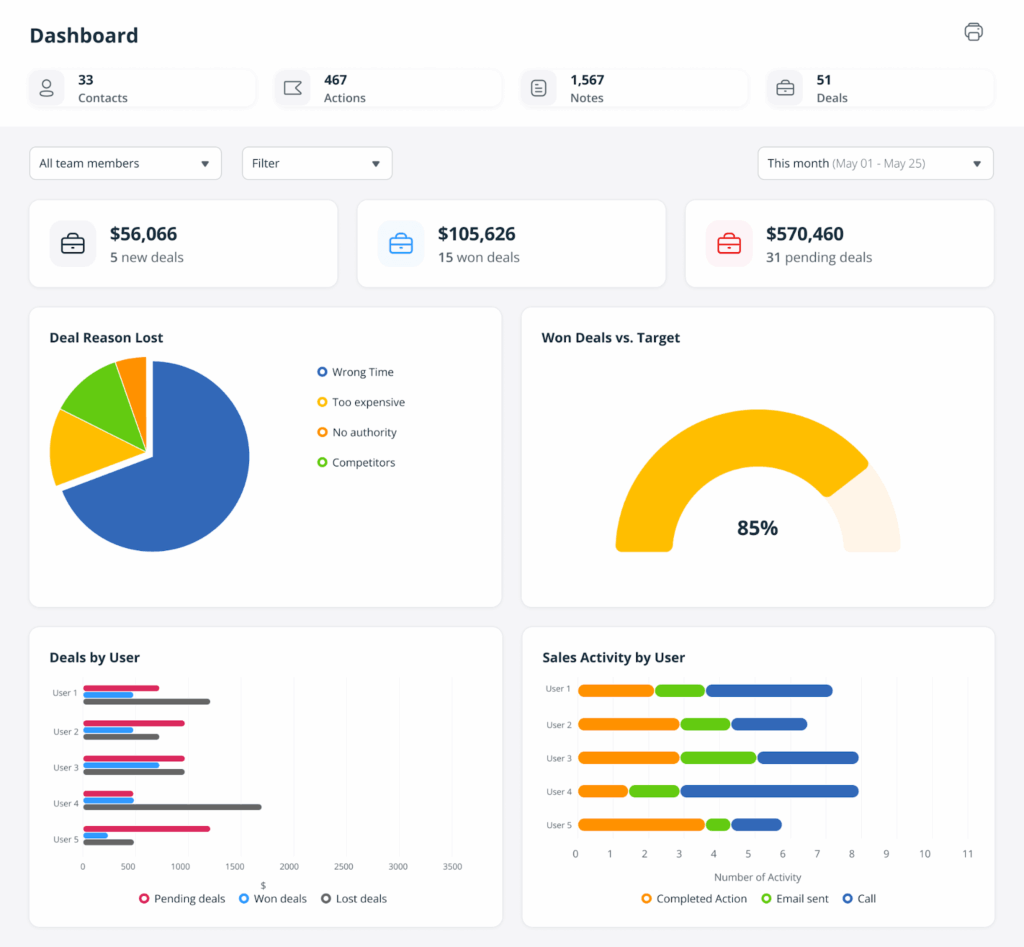Screen dimensions: 1024x947
Task: Open the This month date range dropdown
Action: [x=875, y=163]
